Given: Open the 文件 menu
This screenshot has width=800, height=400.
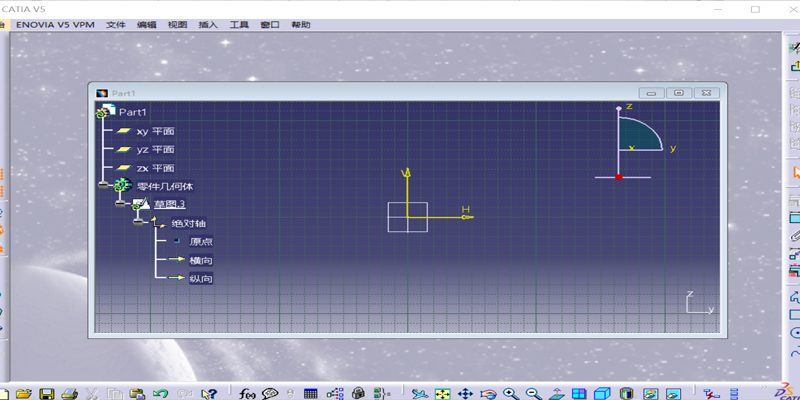Looking at the screenshot, I should pyautogui.click(x=116, y=24).
